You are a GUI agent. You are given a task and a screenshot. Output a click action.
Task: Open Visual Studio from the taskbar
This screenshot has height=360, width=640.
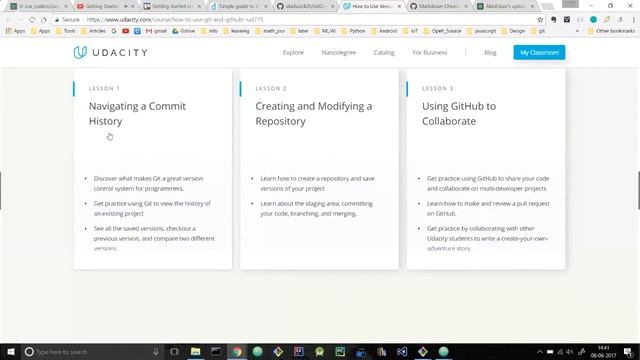[402, 351]
